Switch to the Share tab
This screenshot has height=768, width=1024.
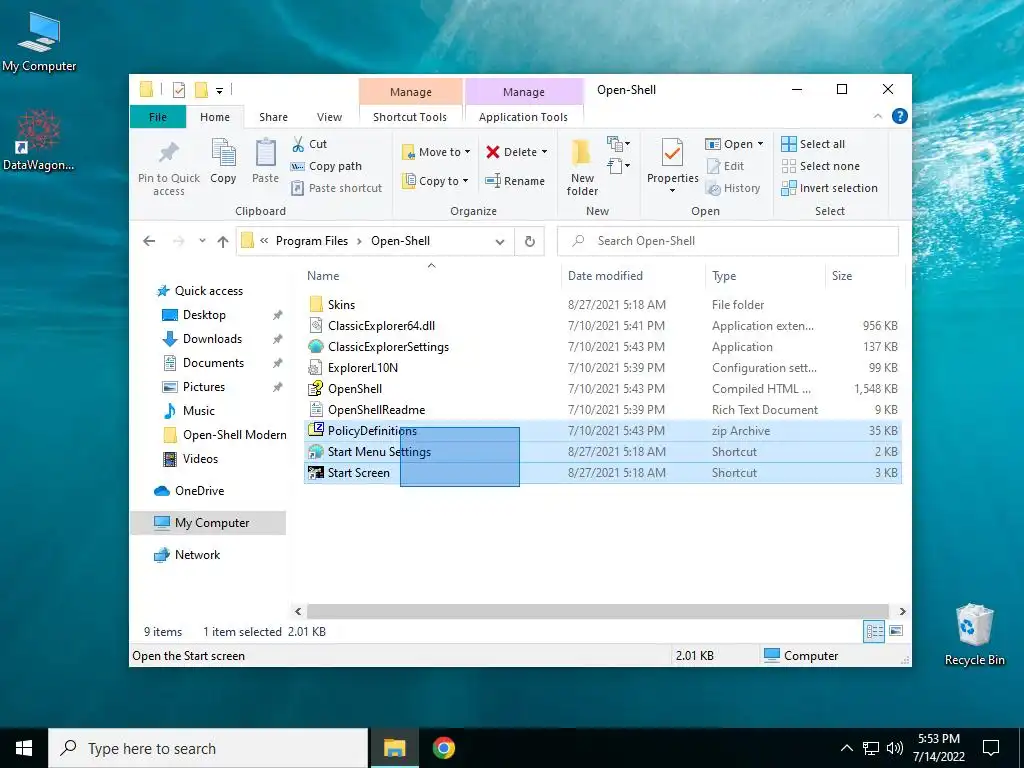coord(273,117)
